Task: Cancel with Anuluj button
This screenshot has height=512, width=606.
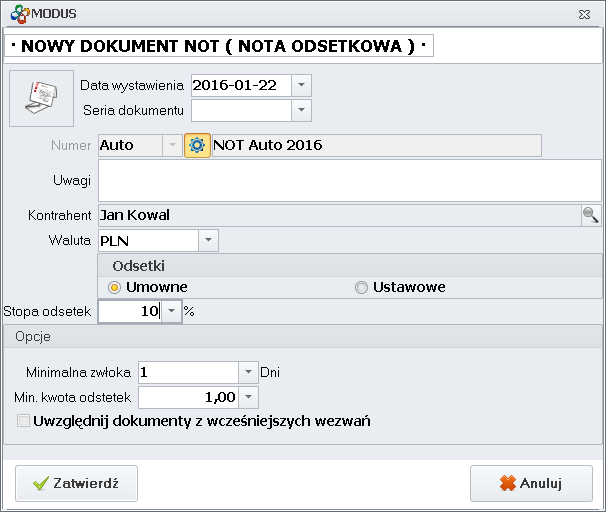Action: (531, 483)
